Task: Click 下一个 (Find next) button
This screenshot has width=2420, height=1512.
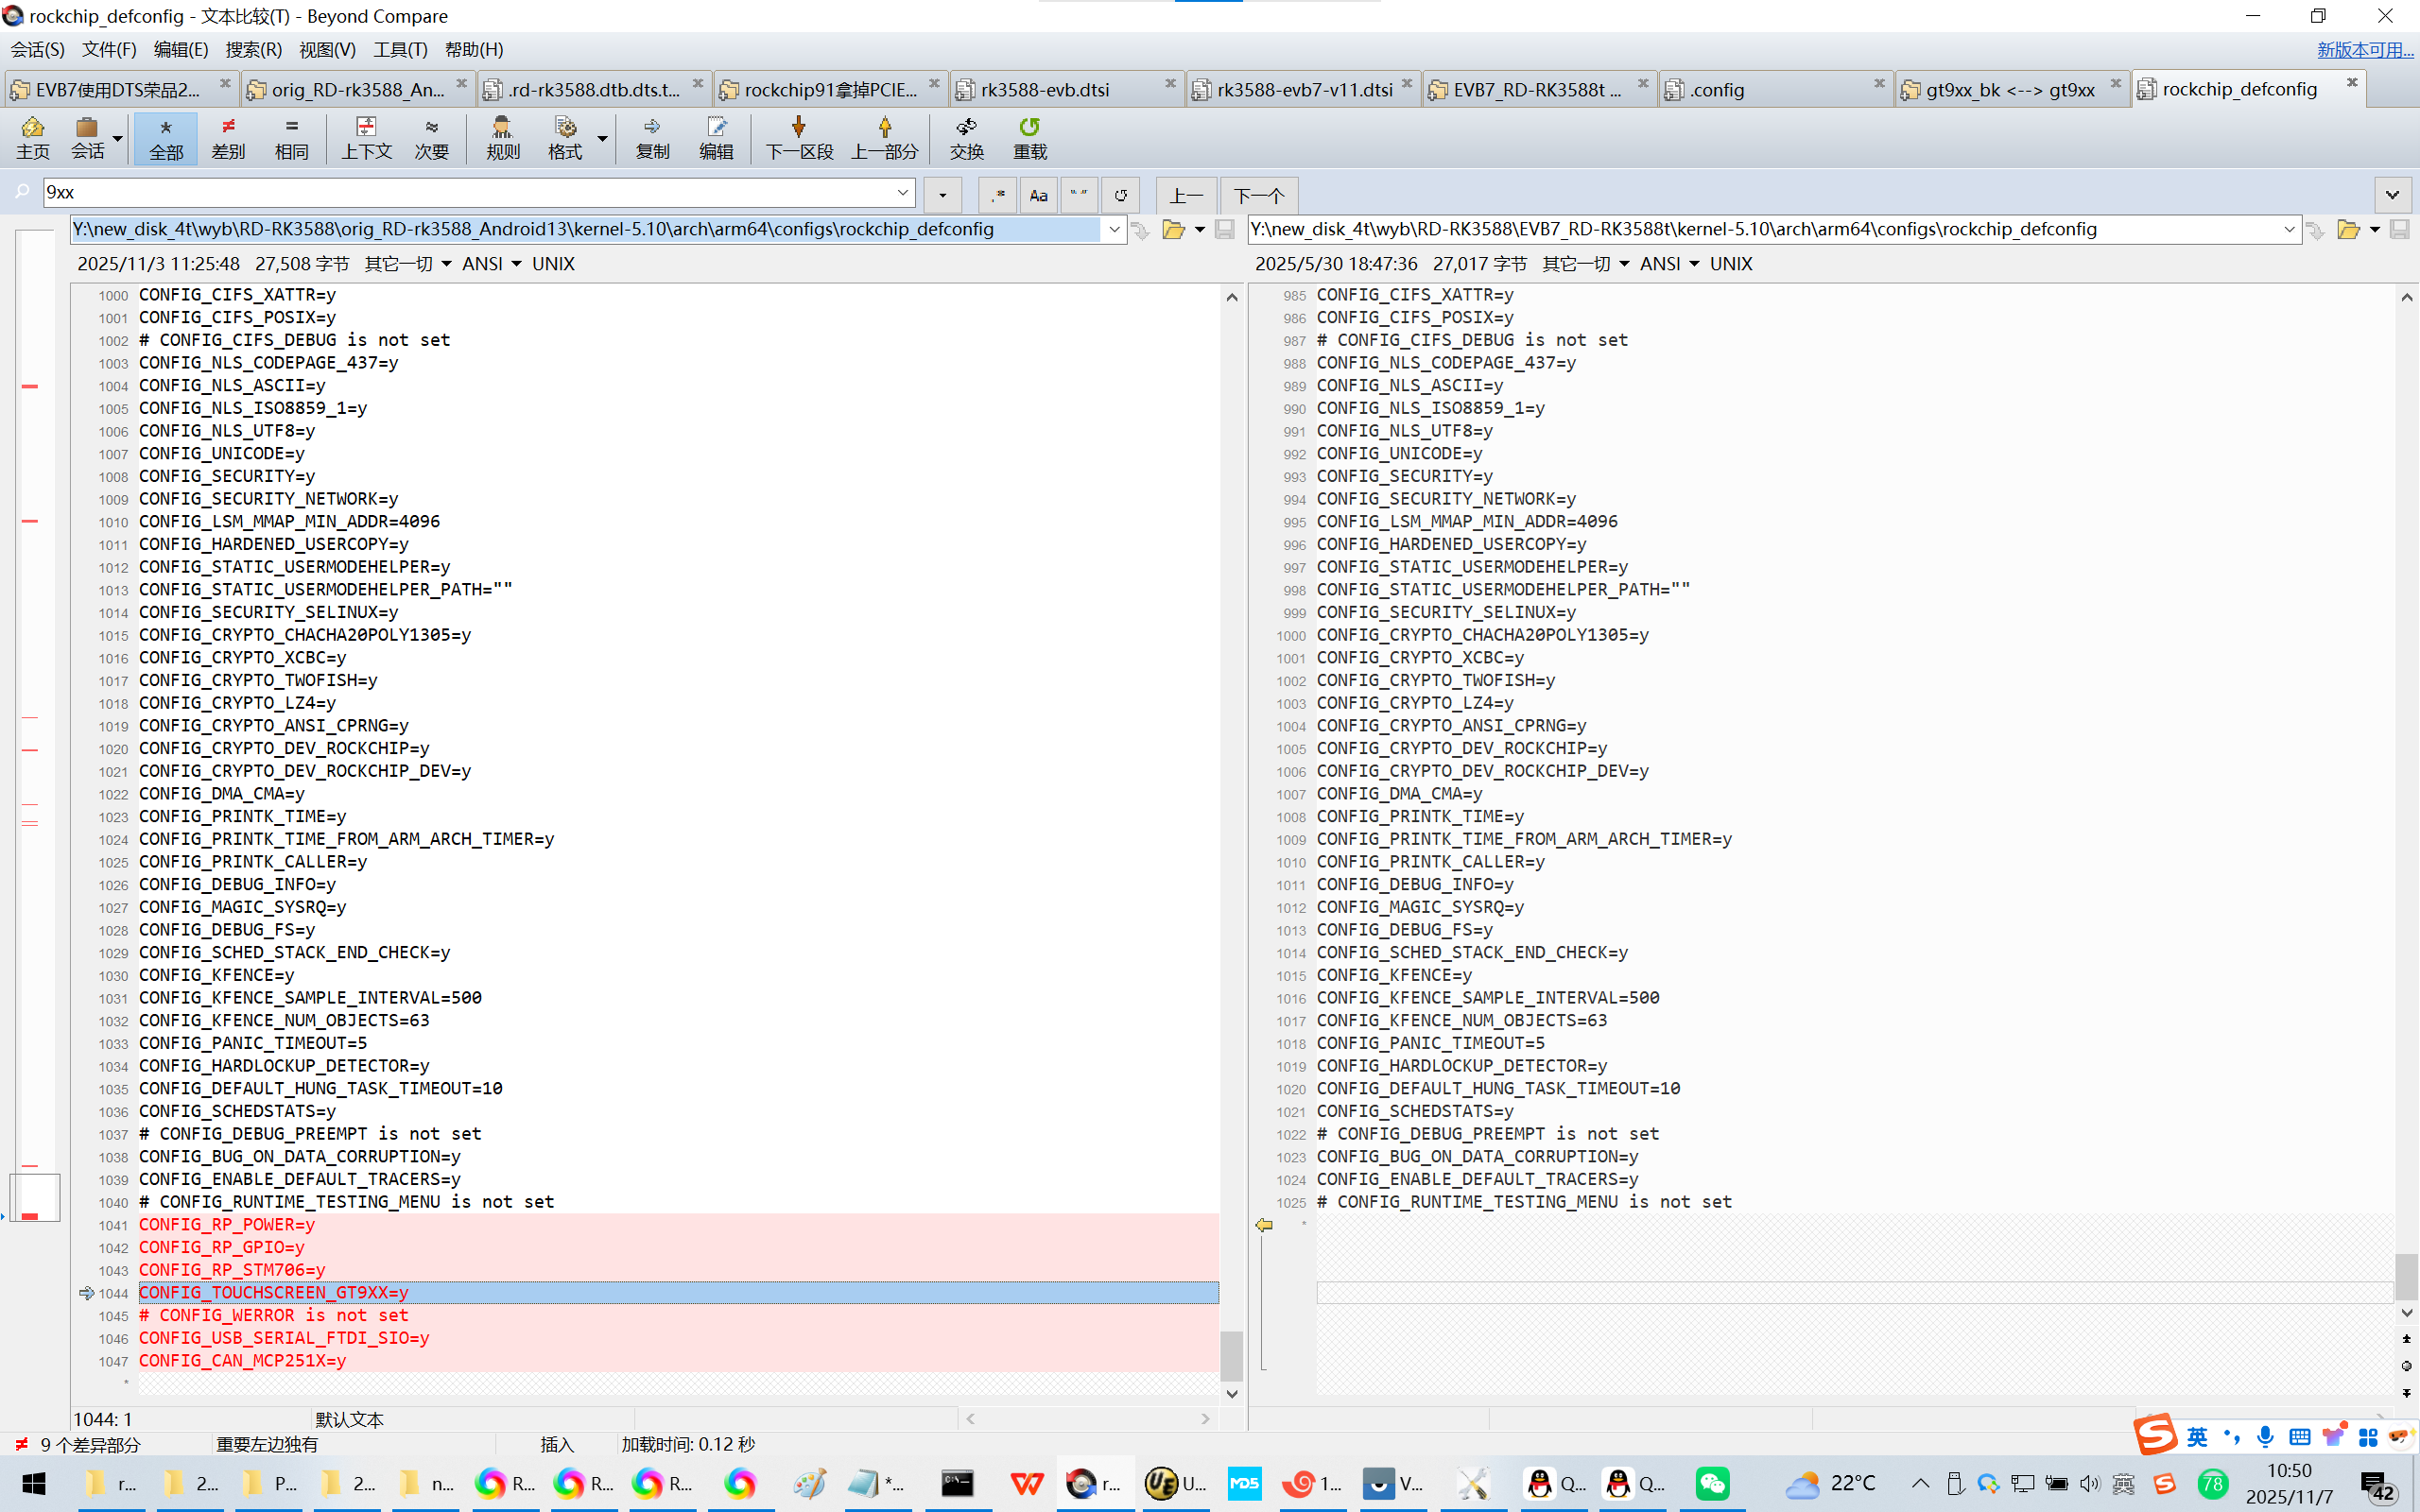Action: tap(1258, 195)
